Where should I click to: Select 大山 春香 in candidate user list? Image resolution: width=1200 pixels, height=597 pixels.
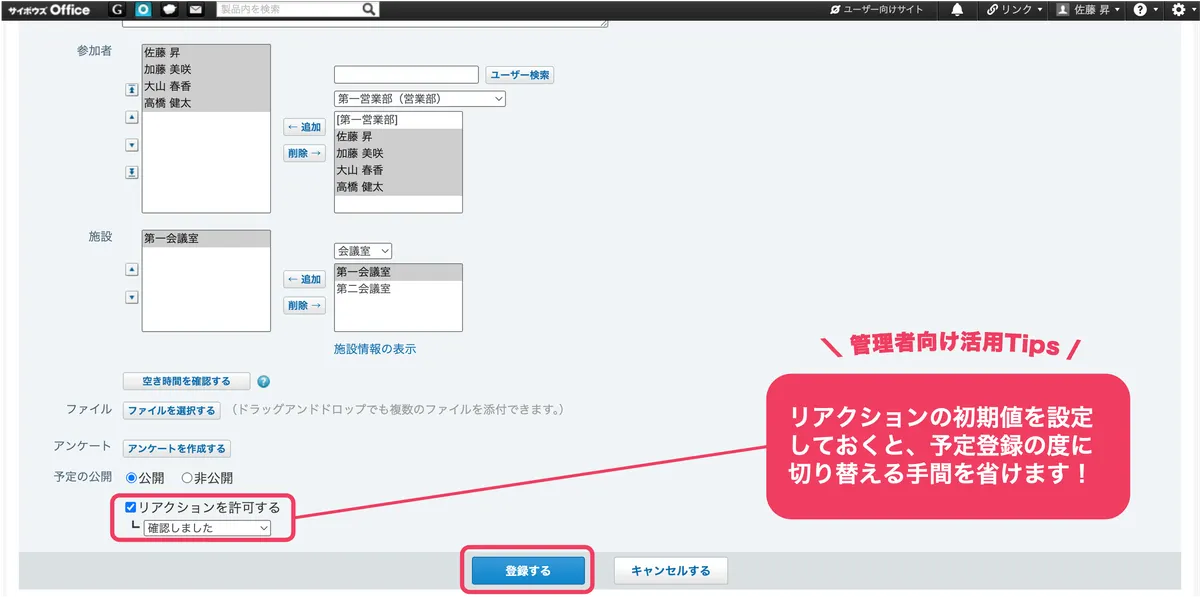398,170
